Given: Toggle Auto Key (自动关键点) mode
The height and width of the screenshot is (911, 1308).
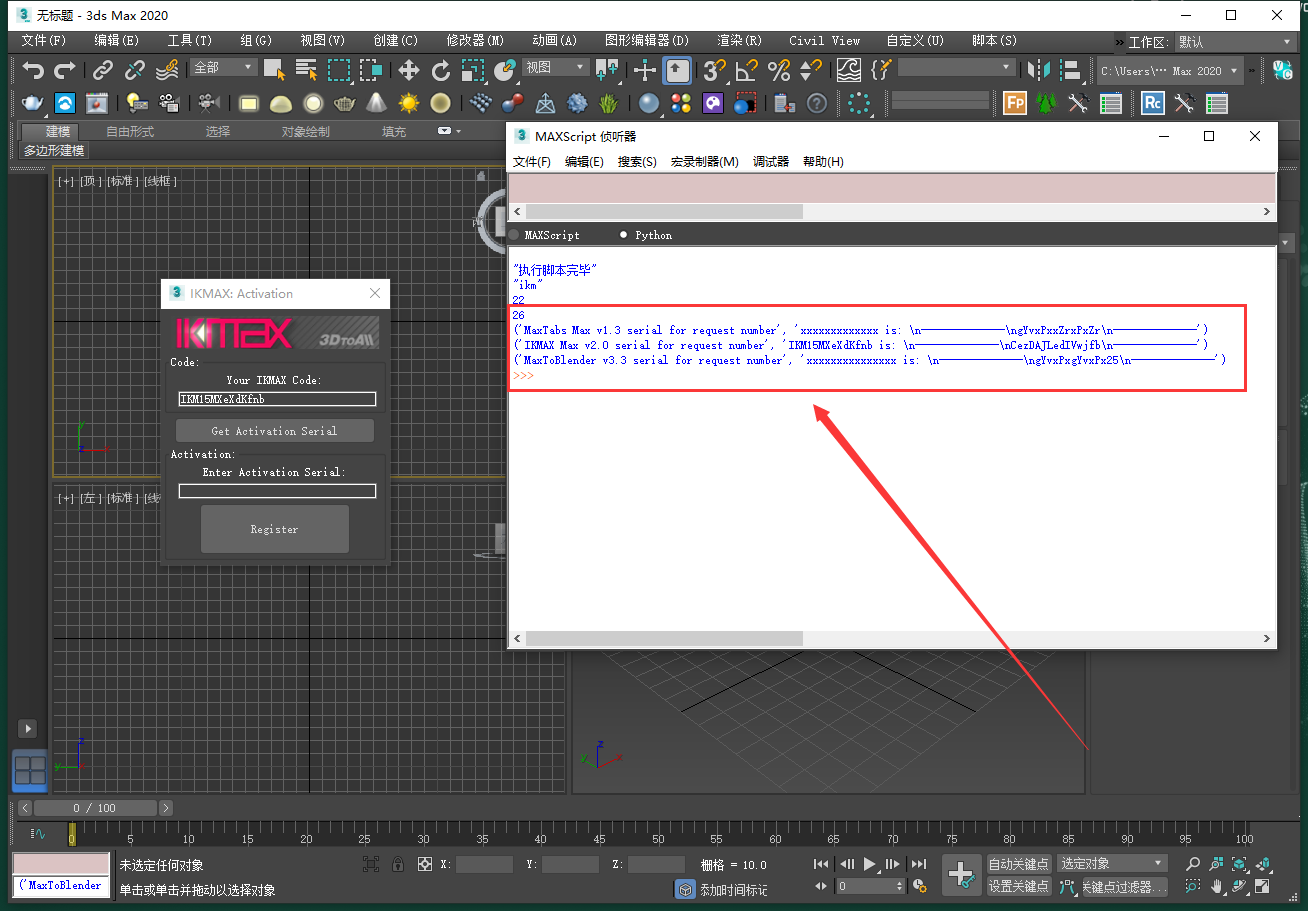Looking at the screenshot, I should point(1019,864).
